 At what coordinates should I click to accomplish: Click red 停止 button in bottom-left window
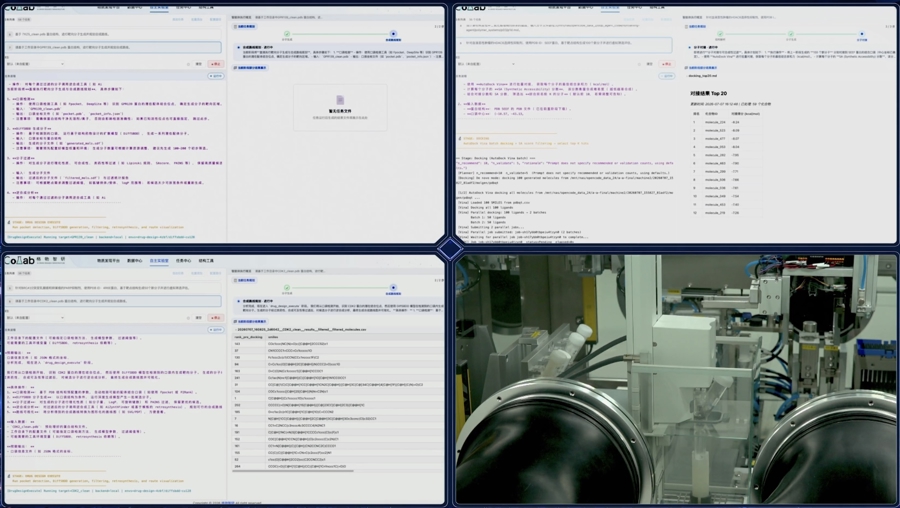[x=216, y=317]
